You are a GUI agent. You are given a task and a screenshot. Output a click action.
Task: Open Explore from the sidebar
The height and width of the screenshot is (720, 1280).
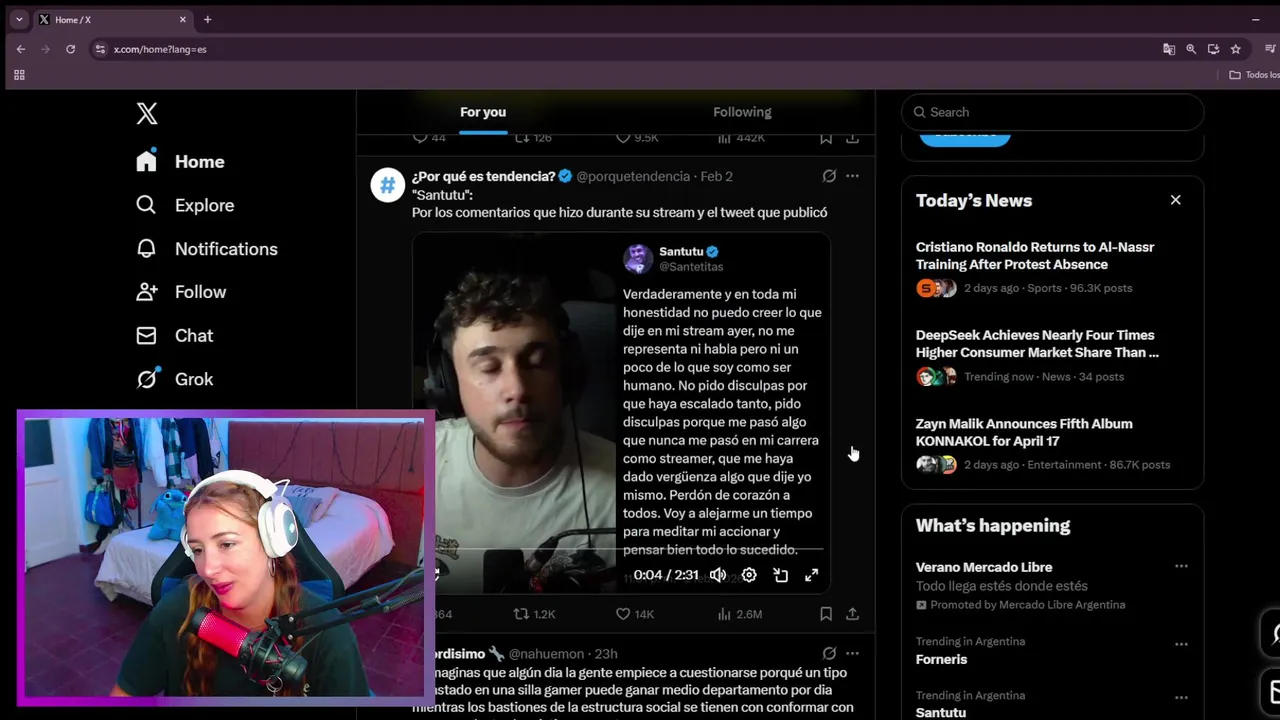tap(185, 205)
